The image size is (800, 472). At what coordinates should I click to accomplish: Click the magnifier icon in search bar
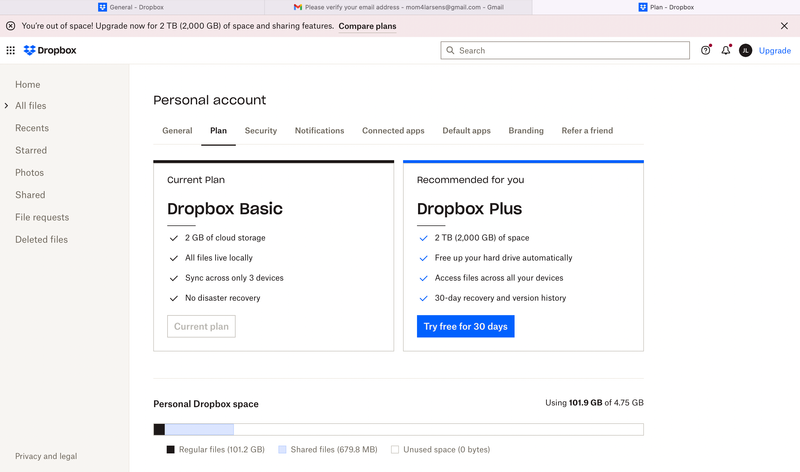(x=450, y=50)
